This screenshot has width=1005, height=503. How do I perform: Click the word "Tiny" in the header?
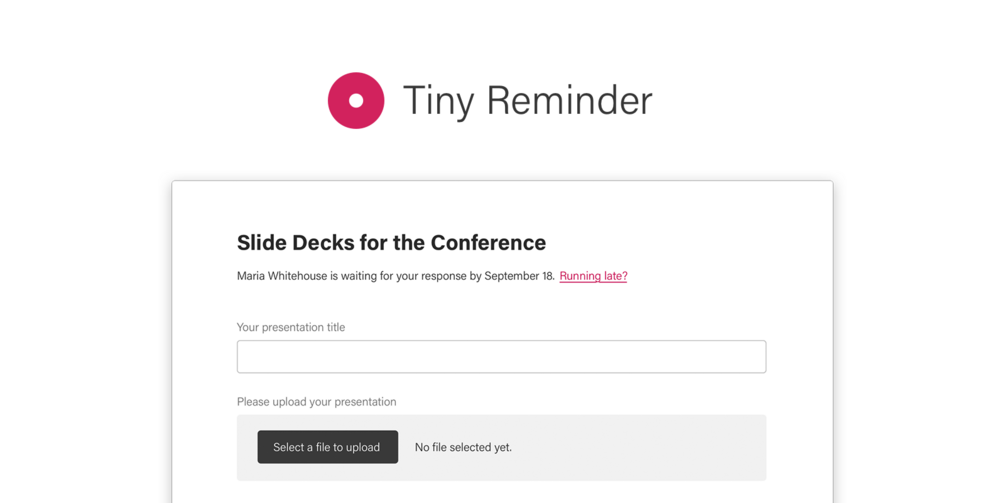pyautogui.click(x=435, y=101)
